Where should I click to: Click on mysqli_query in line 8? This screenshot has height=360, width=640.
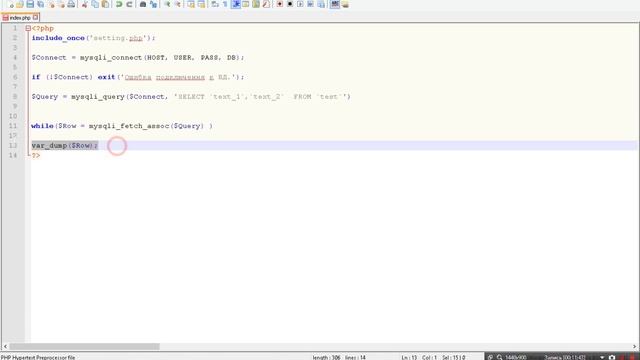click(x=98, y=97)
